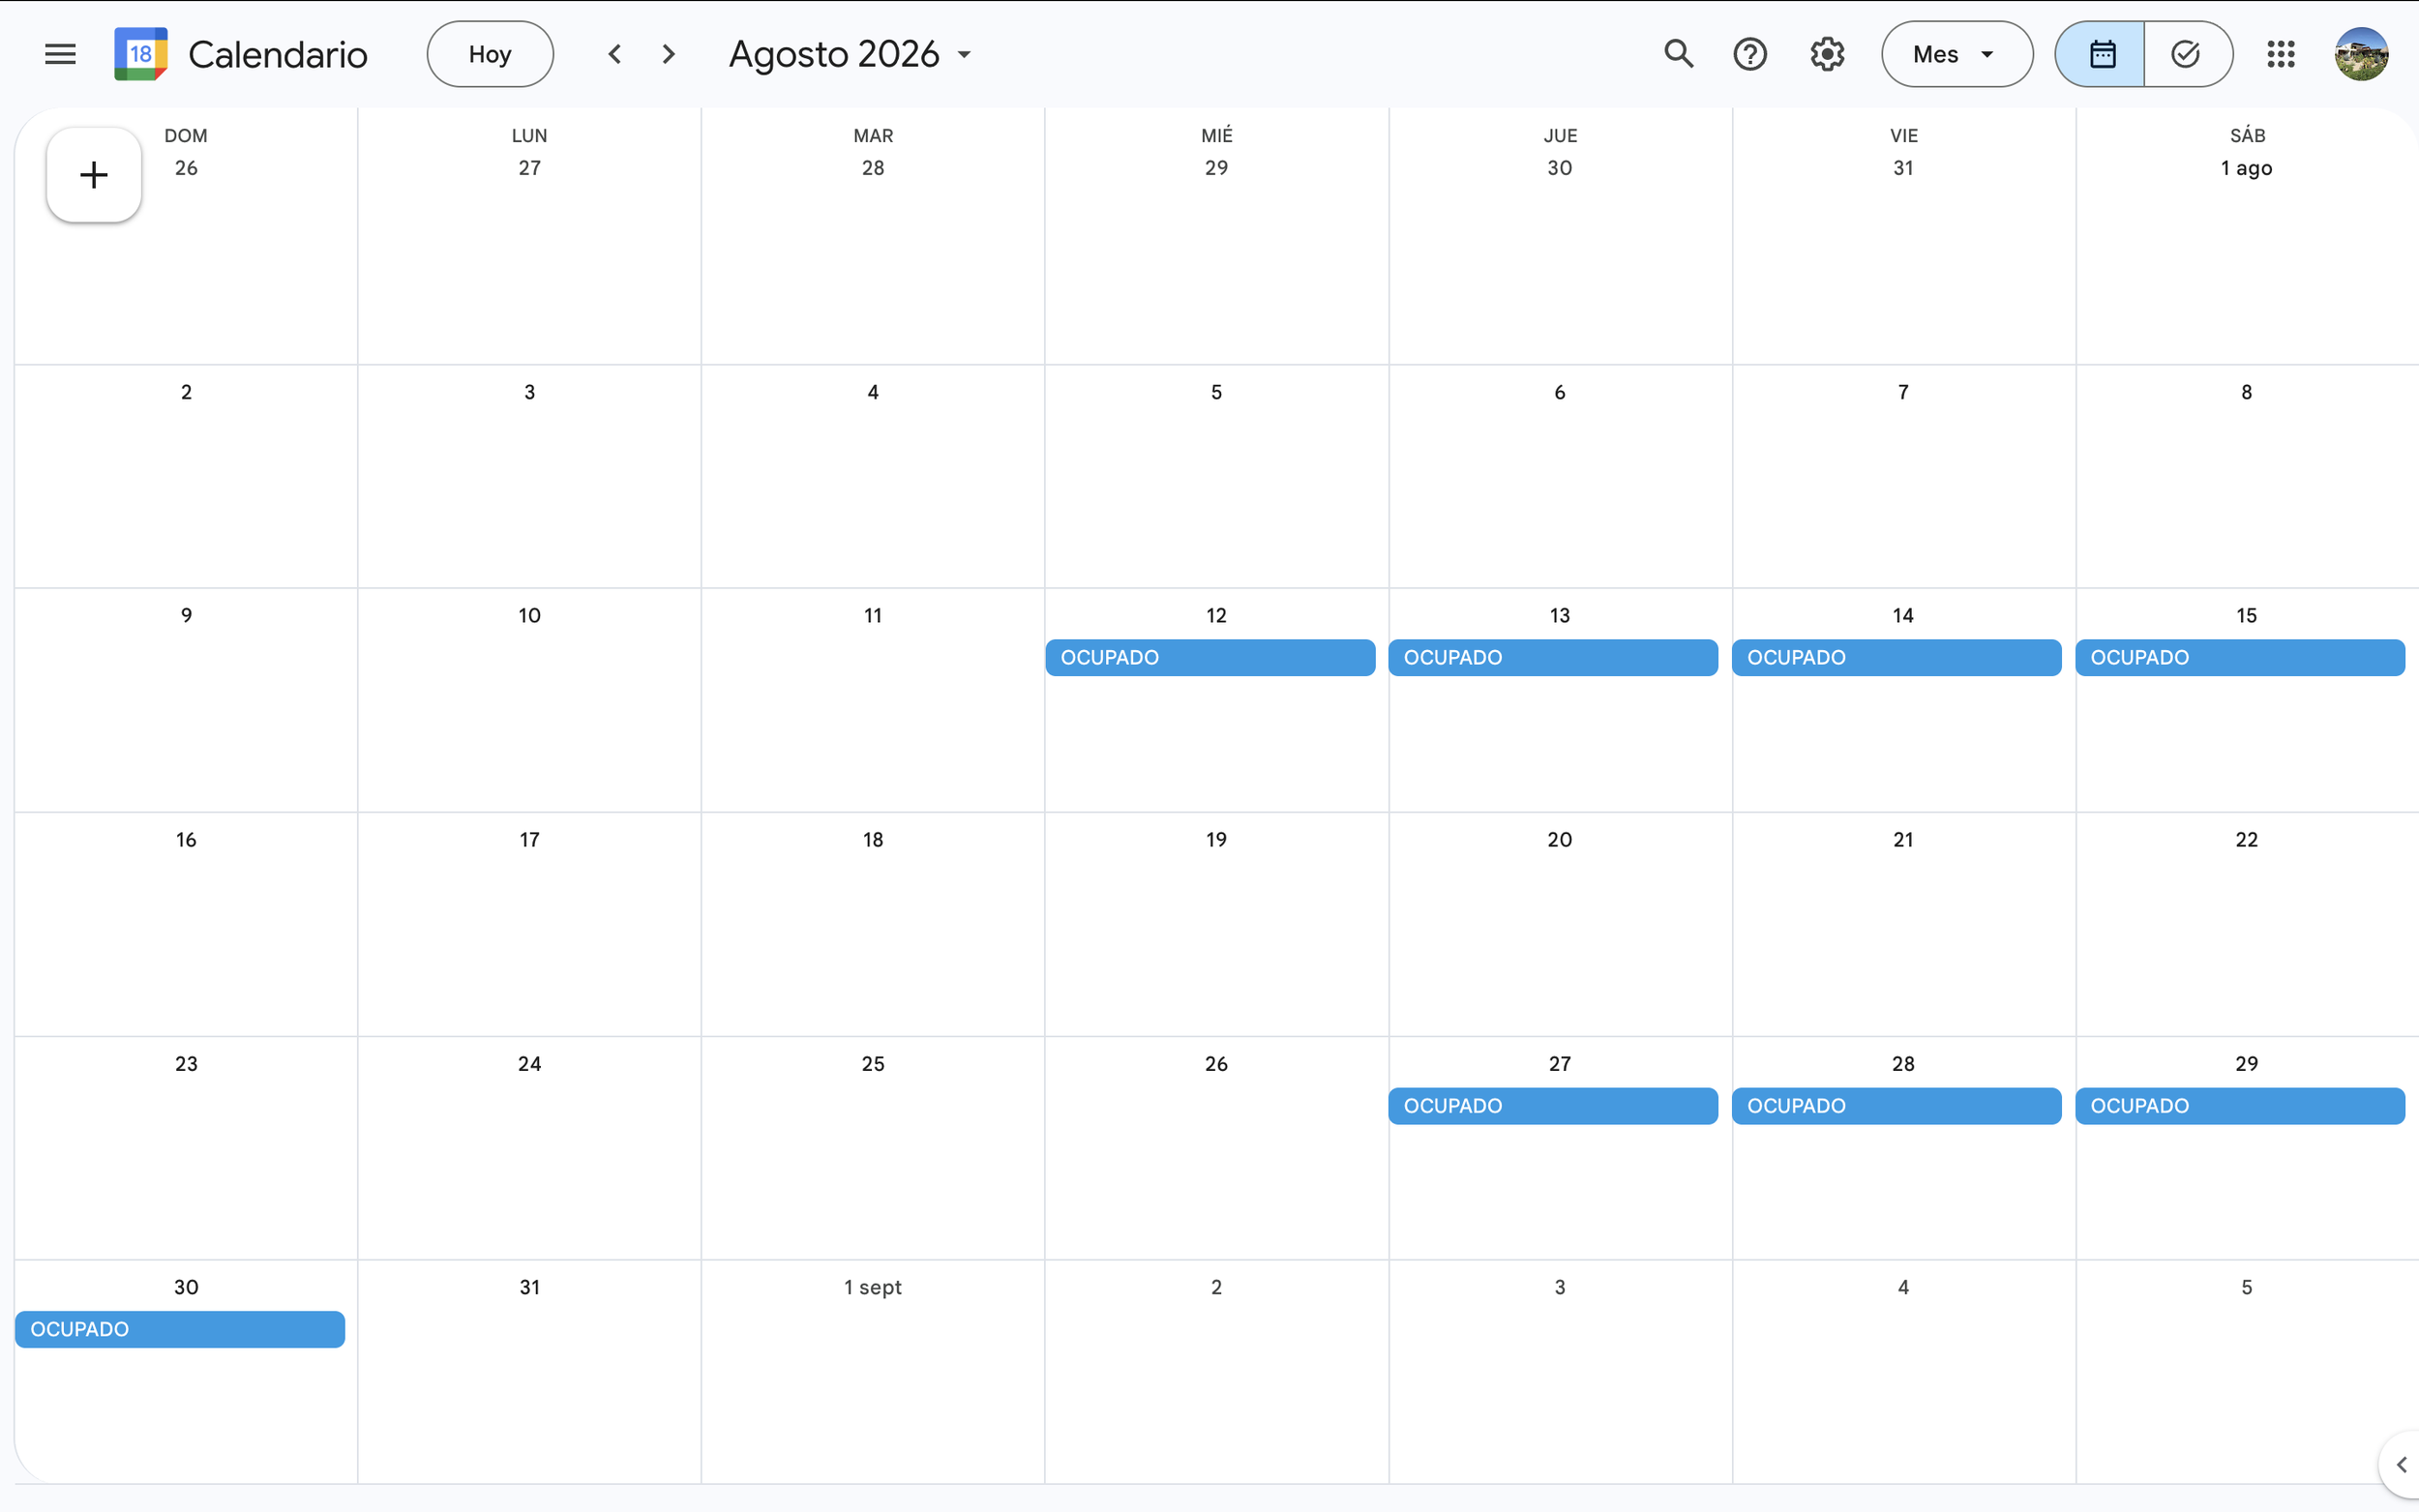Image resolution: width=2419 pixels, height=1512 pixels.
Task: Open the Mes view dropdown
Action: point(1955,54)
